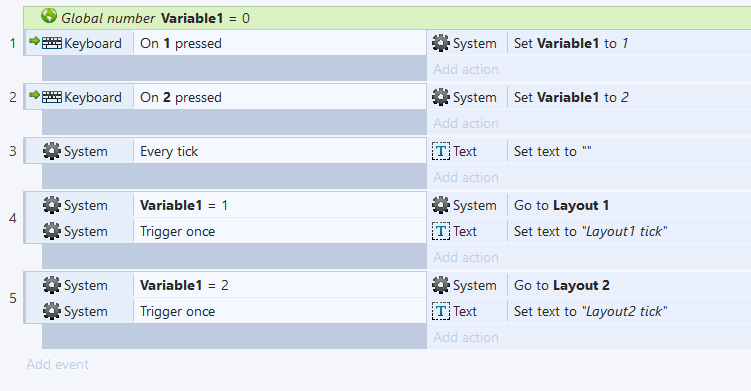Select Set text to "Layout1 tick" action
751x391 pixels.
click(x=629, y=231)
